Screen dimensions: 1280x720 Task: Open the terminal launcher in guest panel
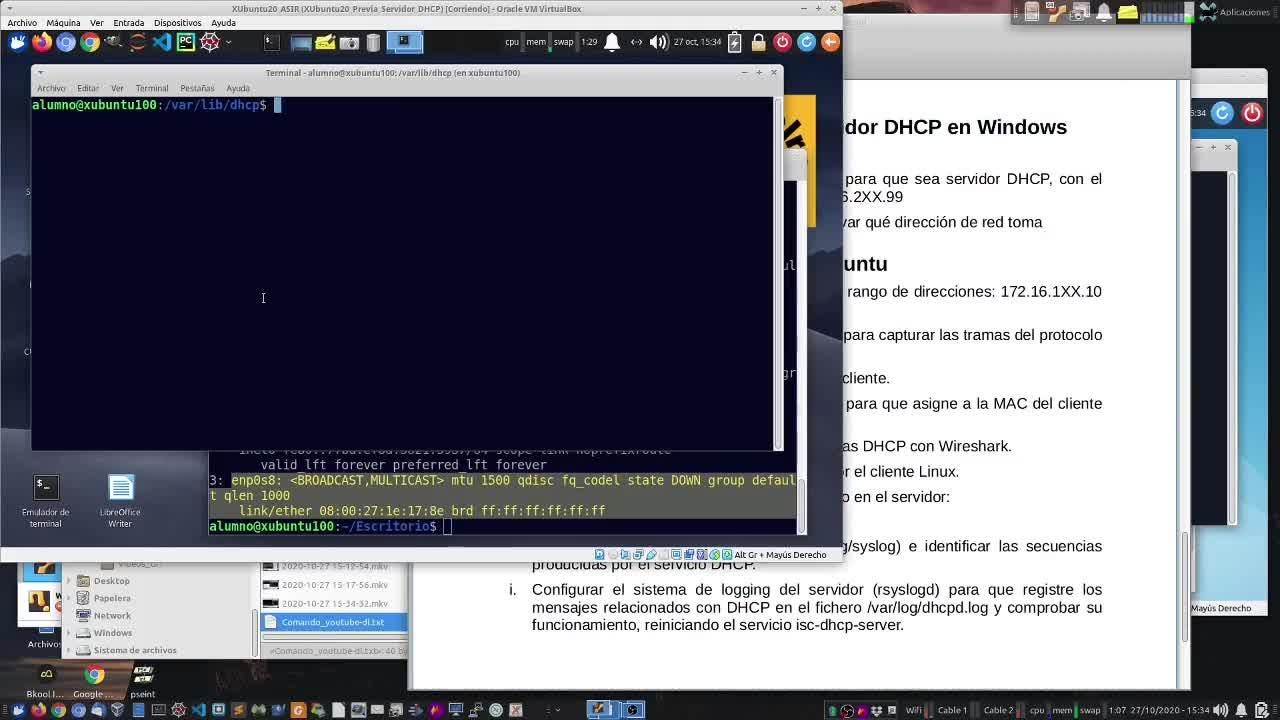pyautogui.click(x=271, y=42)
